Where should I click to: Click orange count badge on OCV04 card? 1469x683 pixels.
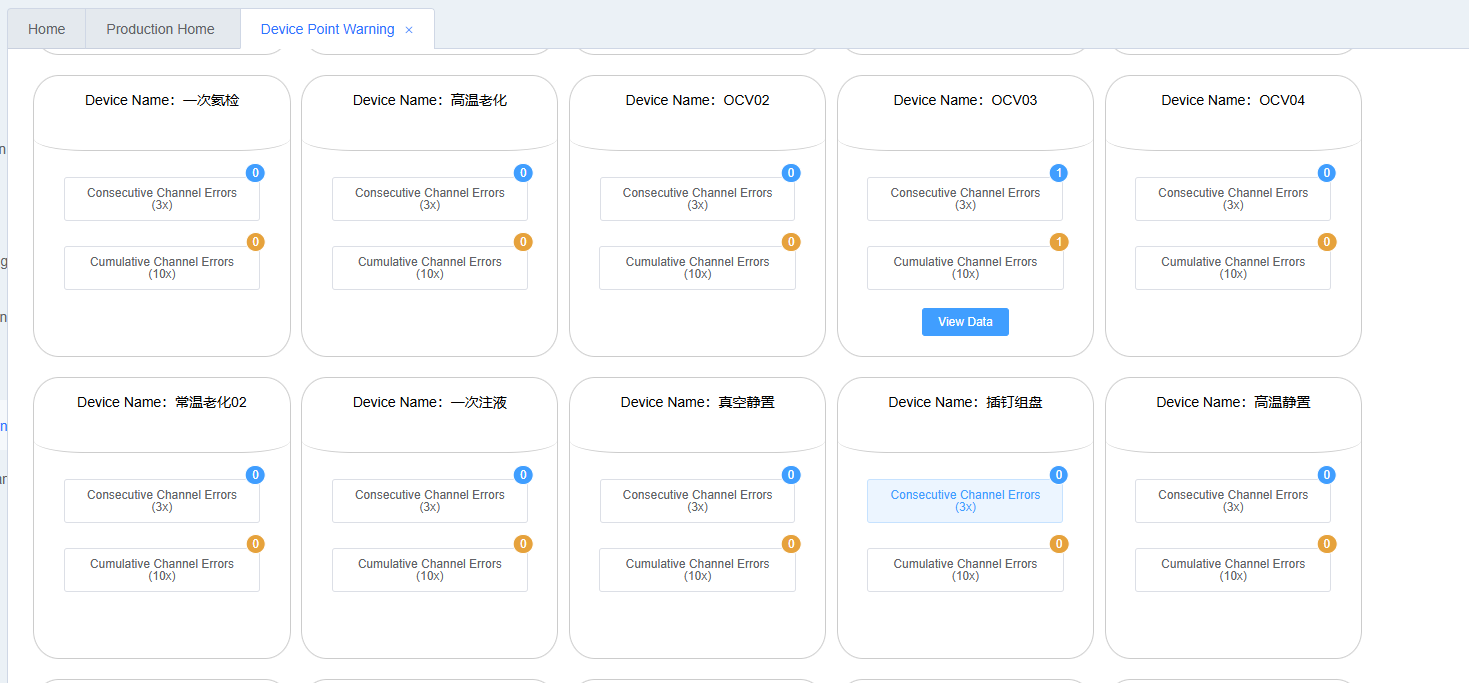tap(1327, 242)
